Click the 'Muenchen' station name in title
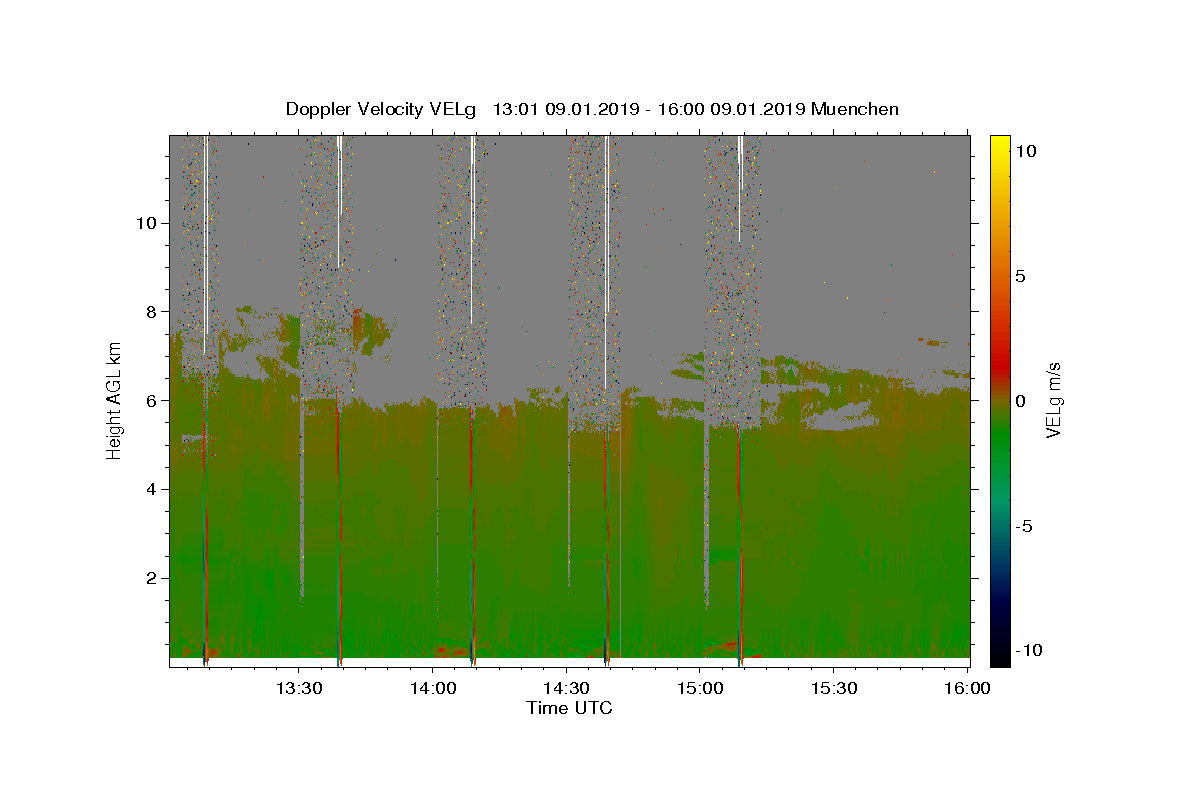Screen dimensions: 1200x800 pos(855,109)
